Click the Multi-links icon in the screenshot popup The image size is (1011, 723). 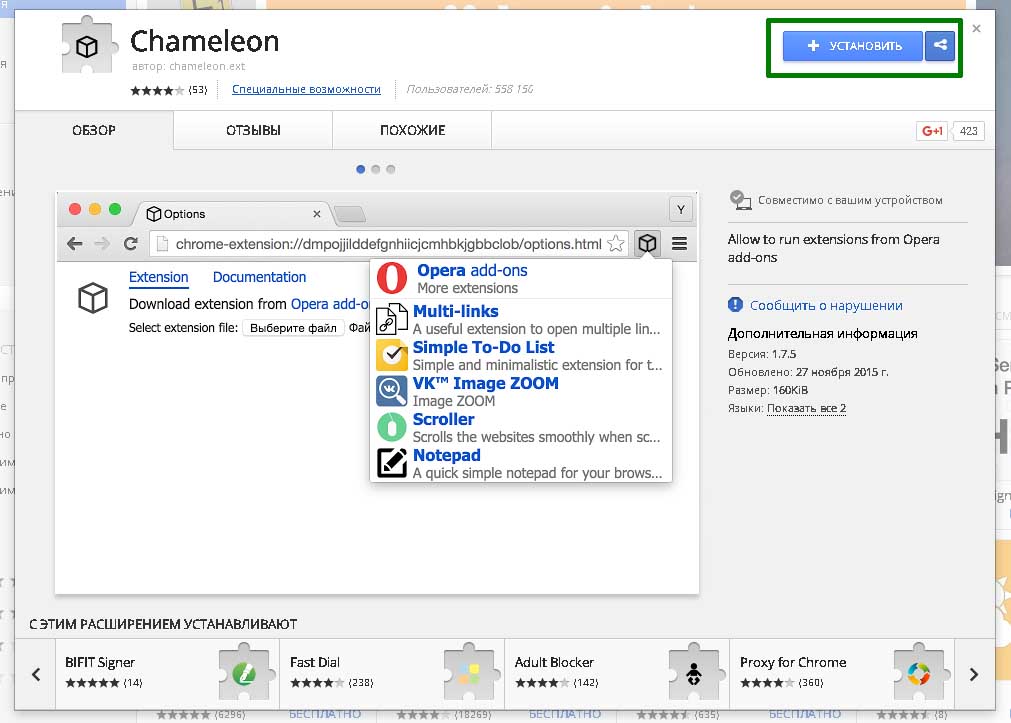point(391,319)
